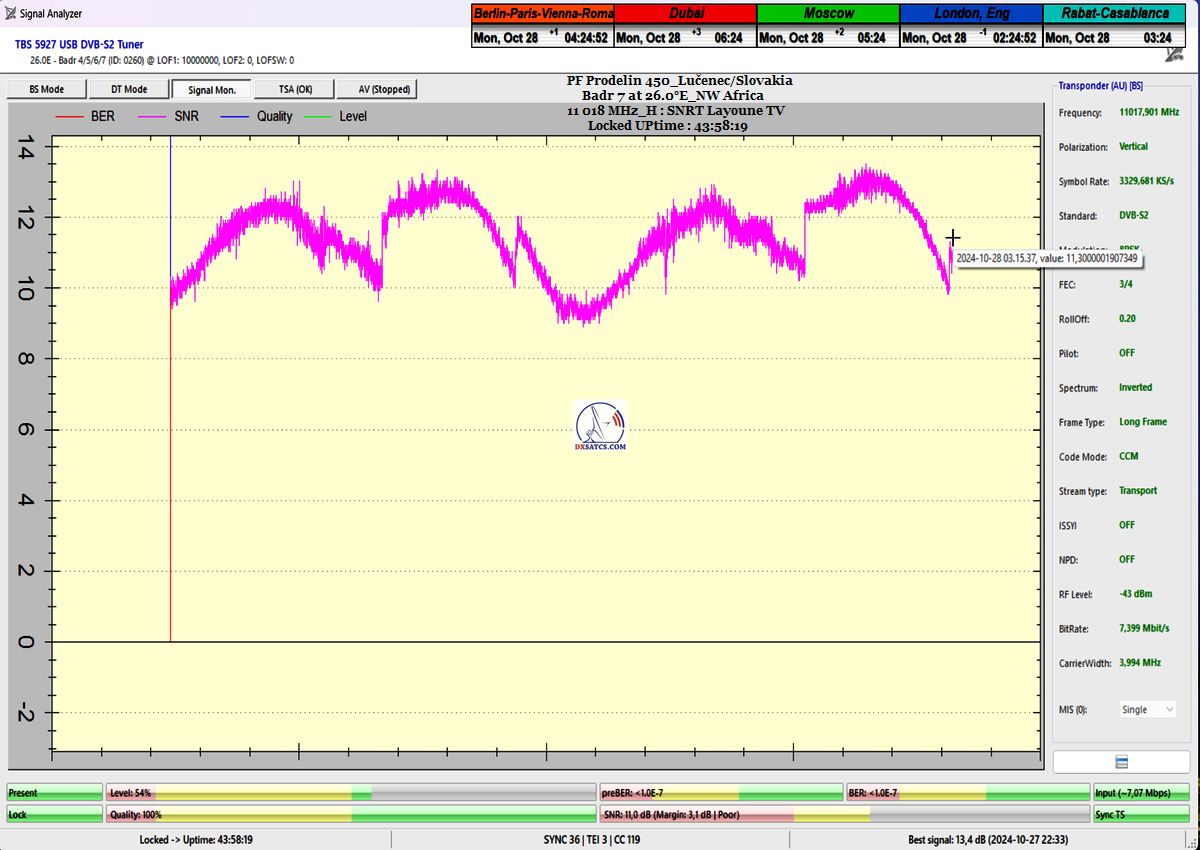Click the magenta SNR legend line
1200x850 pixels.
pyautogui.click(x=153, y=117)
